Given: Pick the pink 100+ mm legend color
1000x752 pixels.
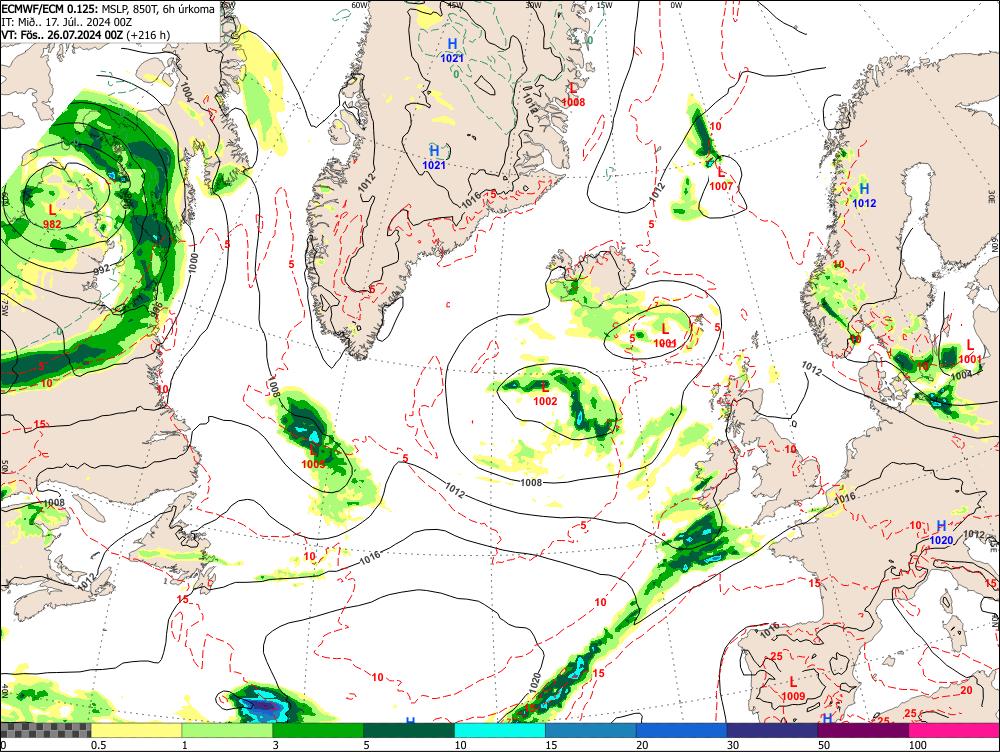Looking at the screenshot, I should click(954, 730).
